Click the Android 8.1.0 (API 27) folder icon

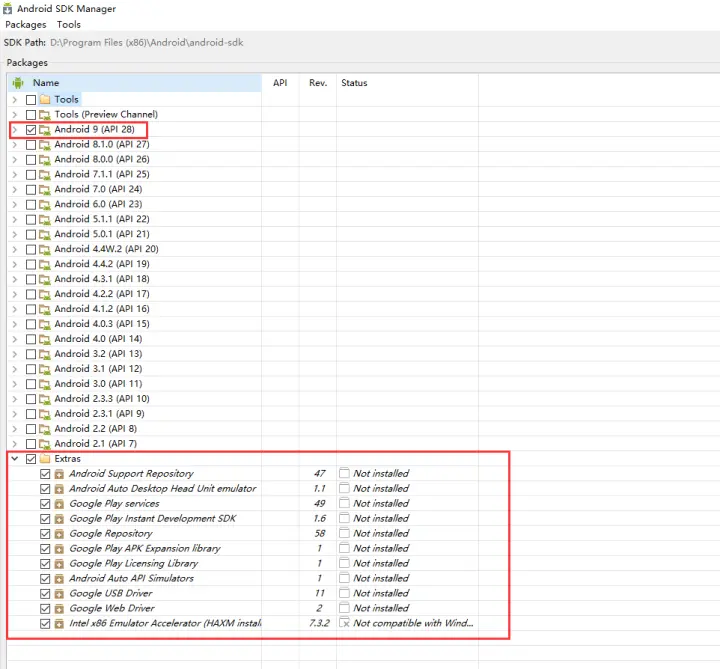45,145
